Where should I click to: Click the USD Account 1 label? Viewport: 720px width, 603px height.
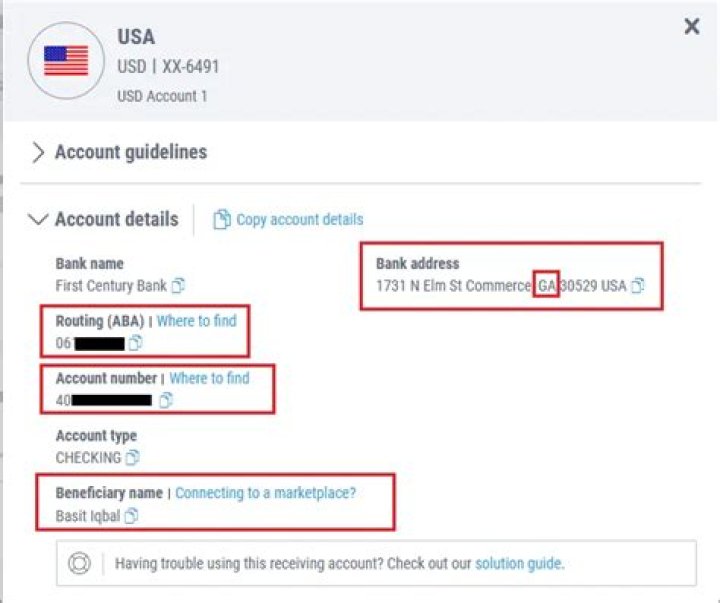160,97
